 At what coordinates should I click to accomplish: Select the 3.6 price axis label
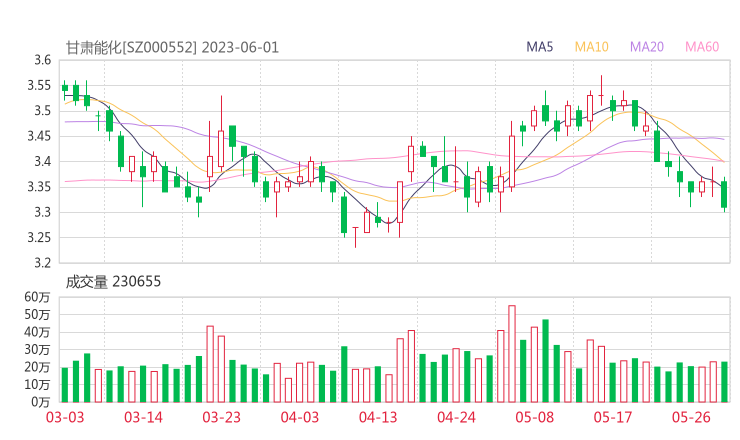click(42, 60)
